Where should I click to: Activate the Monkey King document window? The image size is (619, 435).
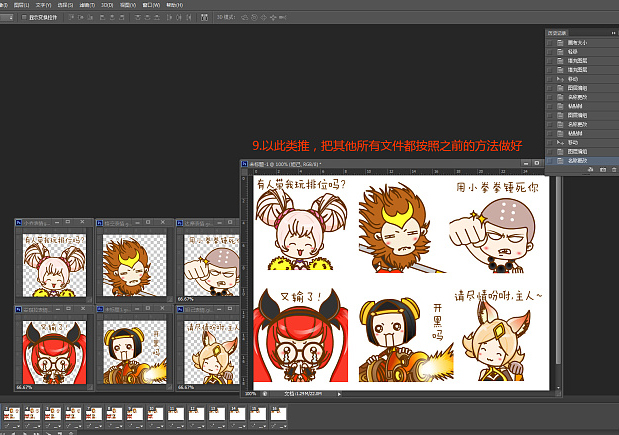click(x=134, y=261)
